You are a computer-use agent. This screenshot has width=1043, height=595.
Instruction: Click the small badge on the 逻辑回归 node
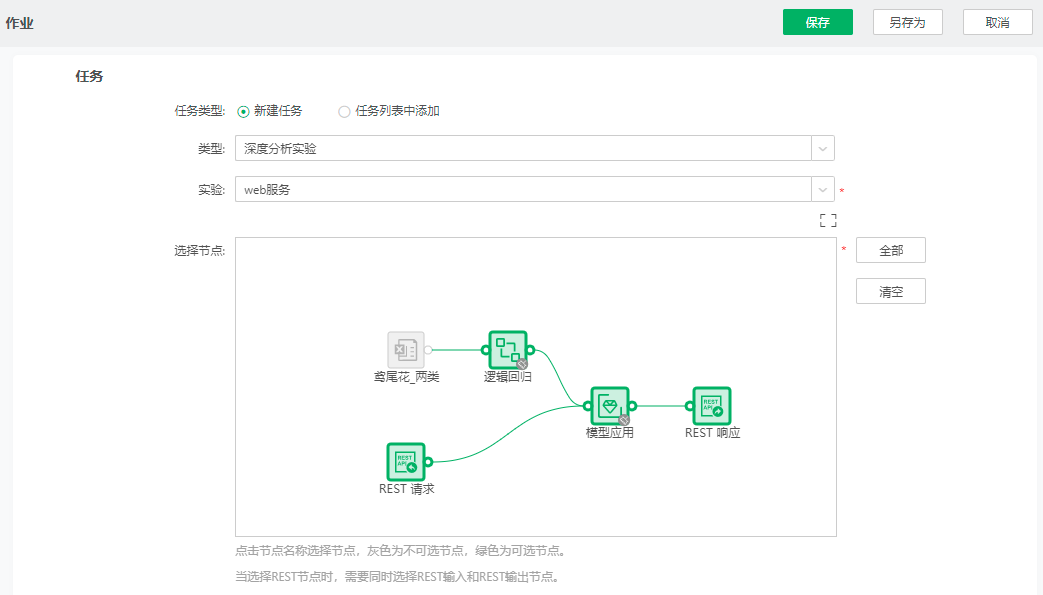(x=523, y=362)
